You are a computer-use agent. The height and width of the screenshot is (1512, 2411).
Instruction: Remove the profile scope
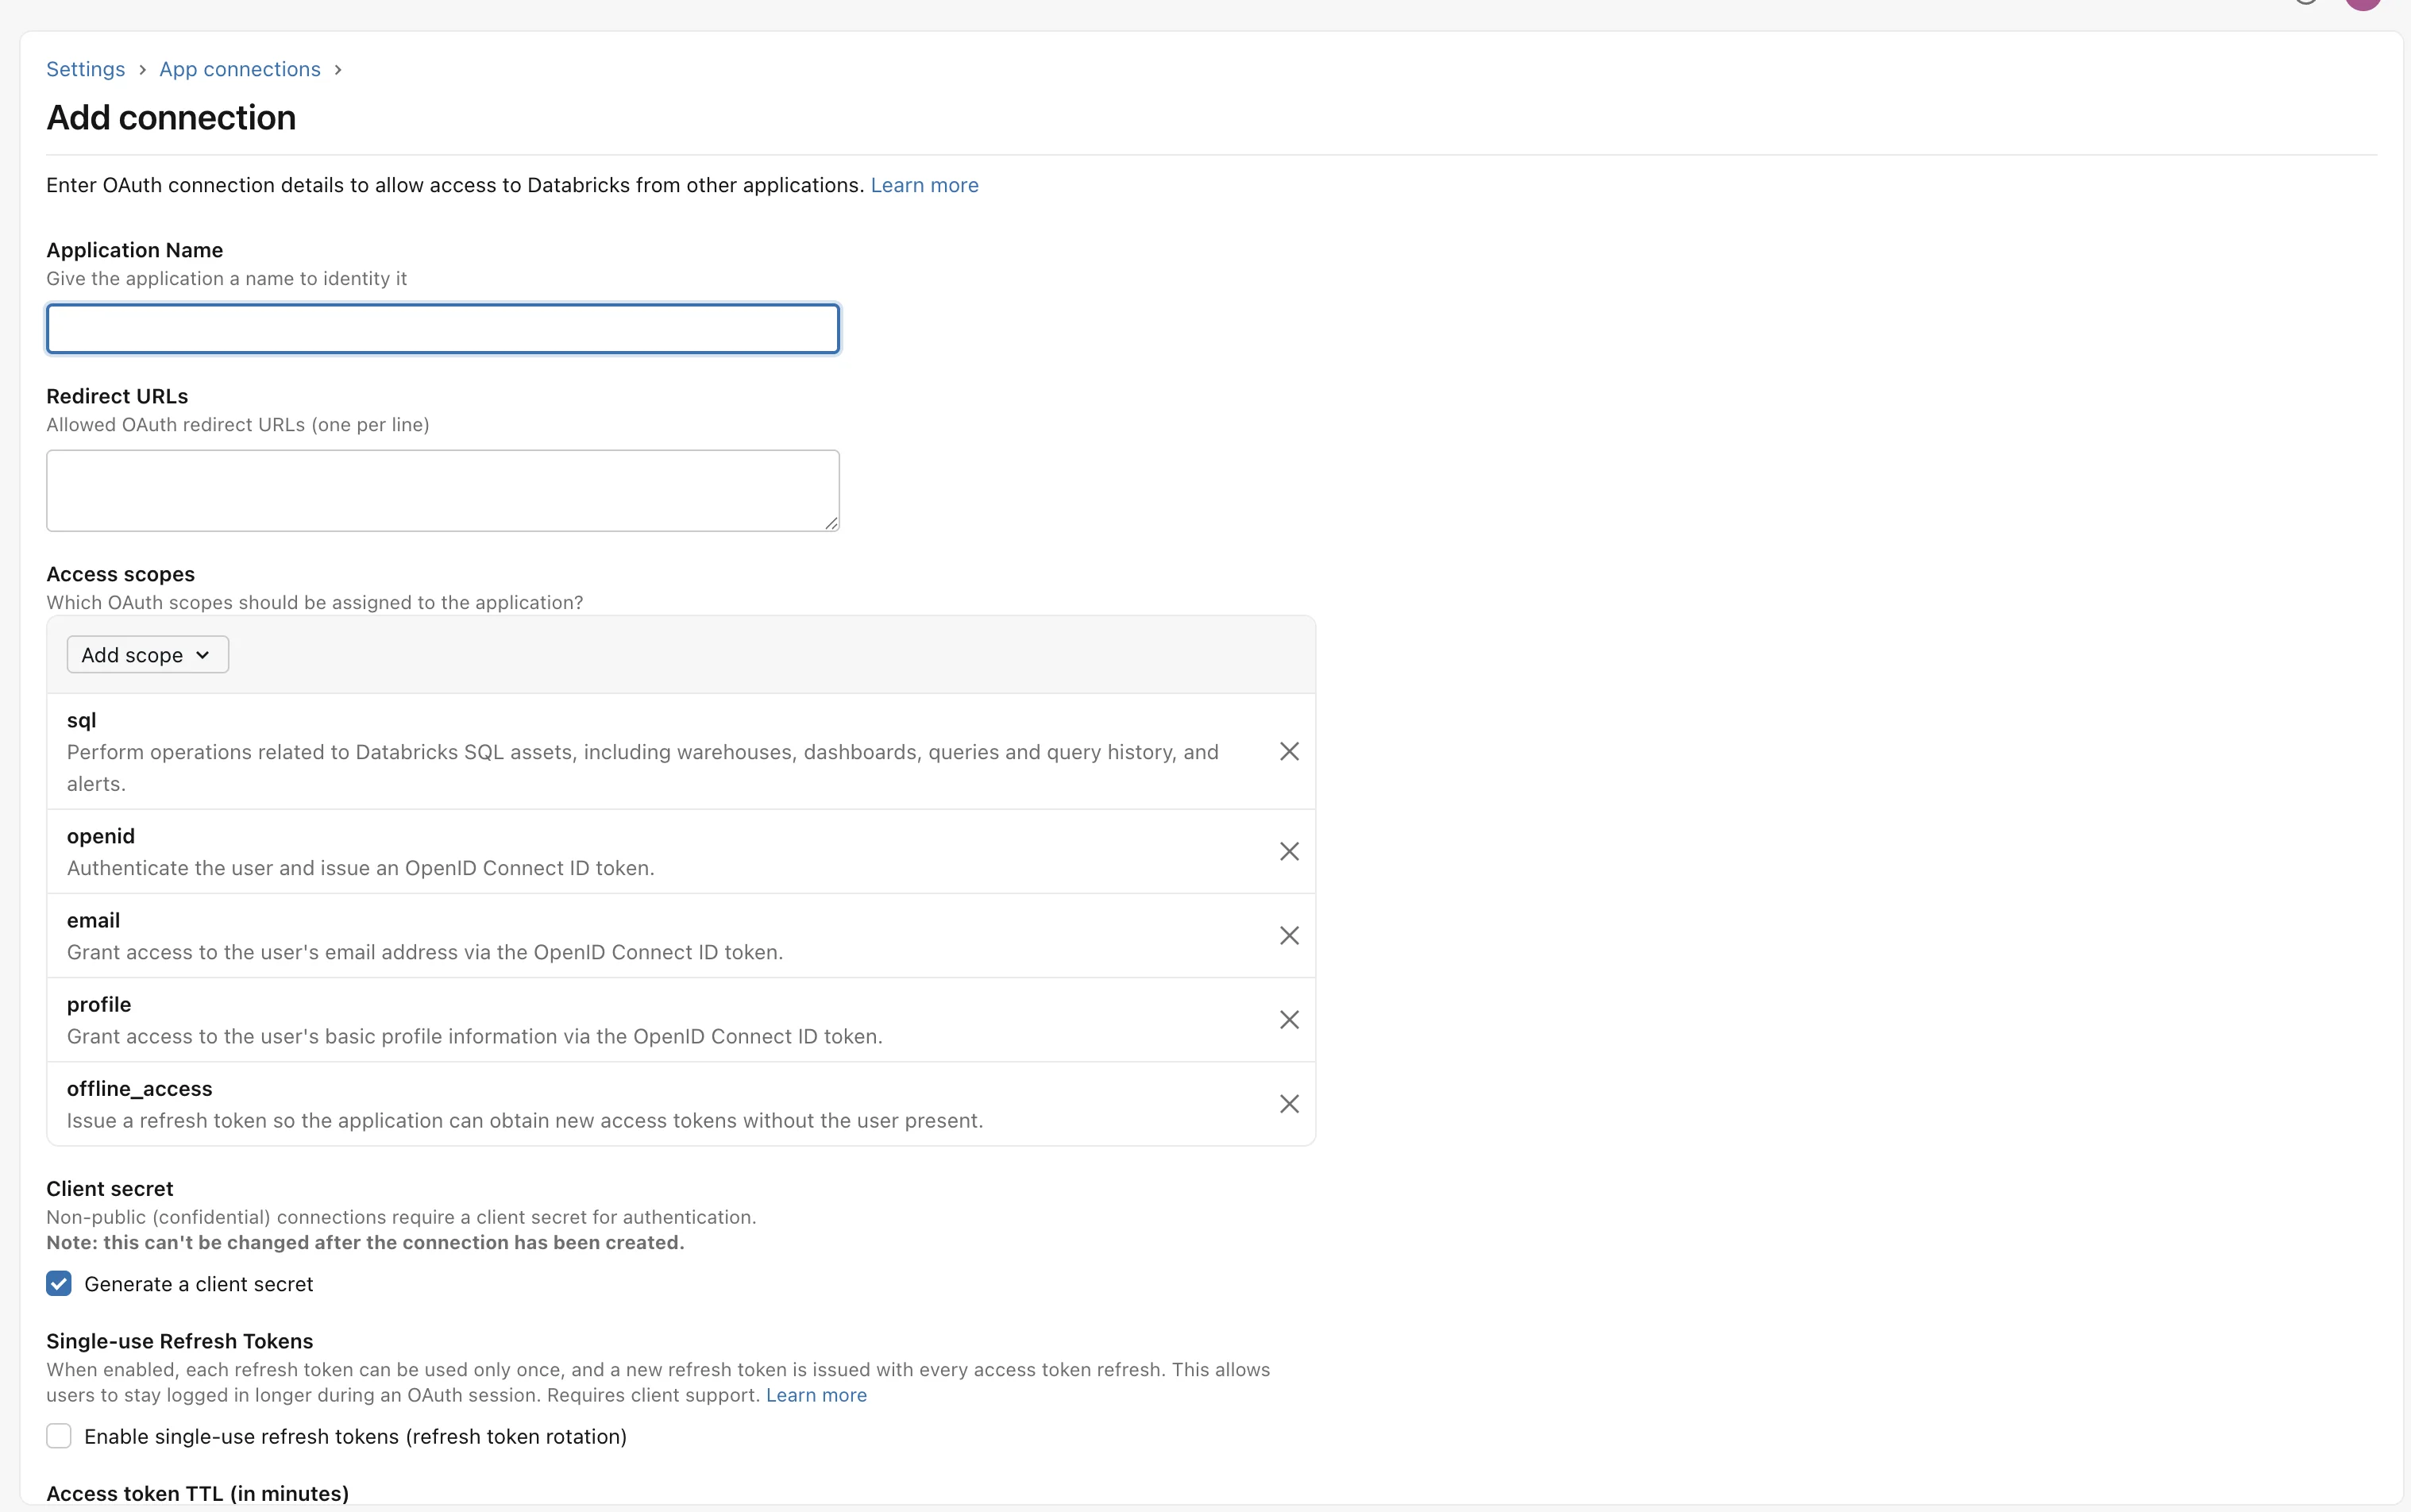click(1289, 1019)
